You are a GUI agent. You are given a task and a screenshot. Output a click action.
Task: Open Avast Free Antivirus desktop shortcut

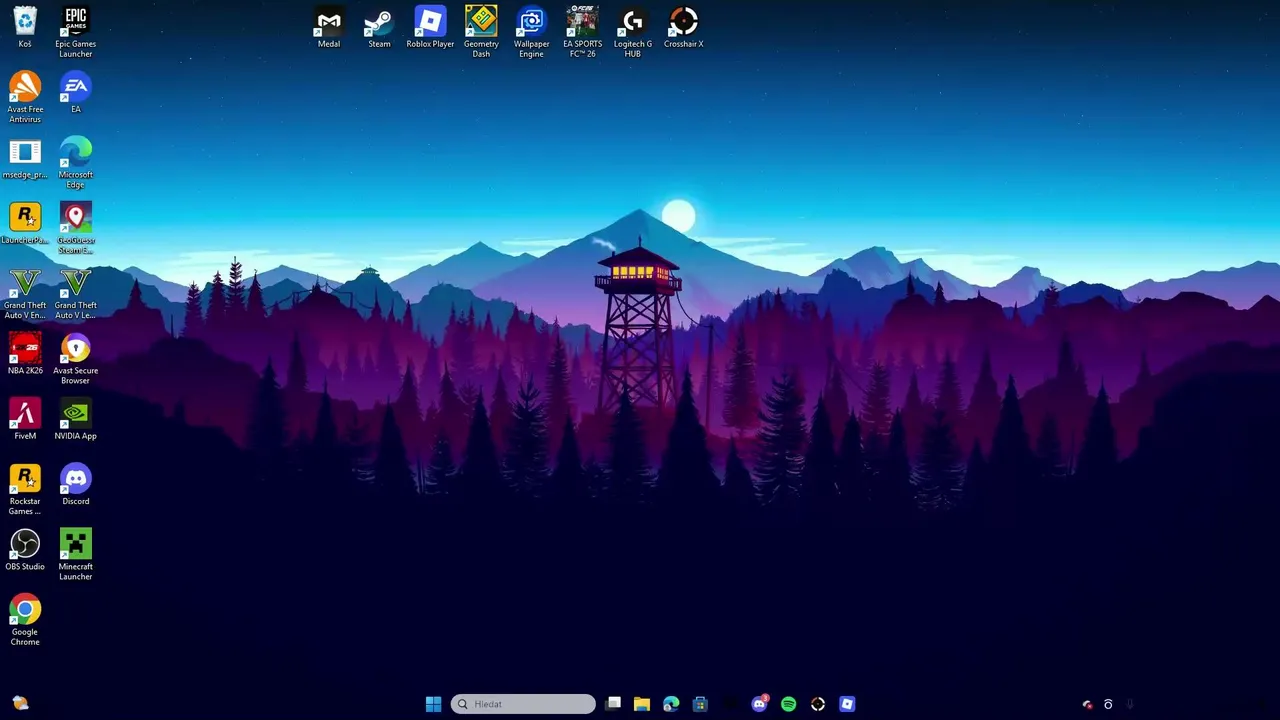pyautogui.click(x=25, y=98)
